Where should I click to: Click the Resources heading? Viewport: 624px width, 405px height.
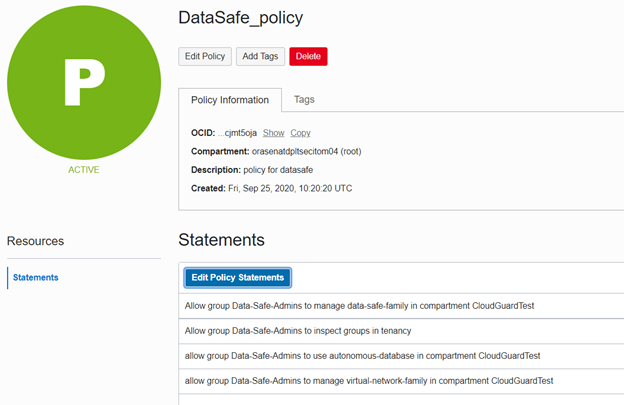35,241
